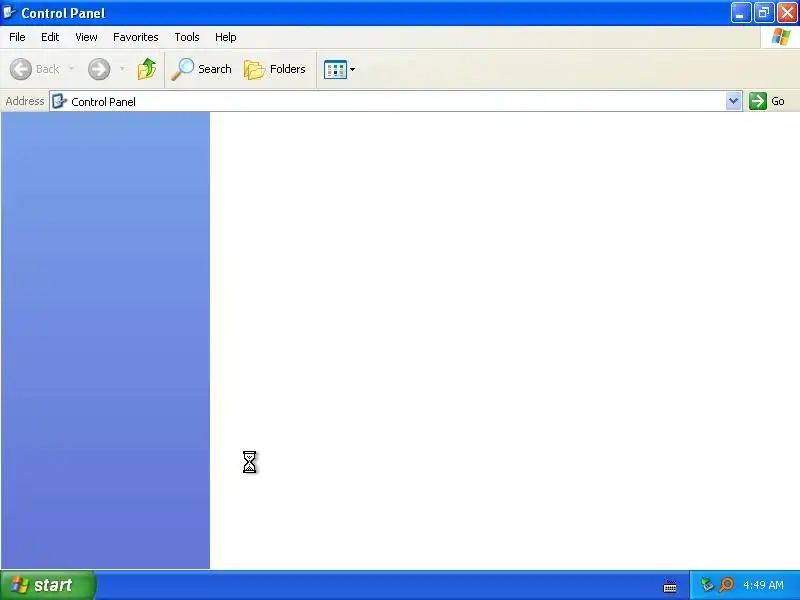Screen dimensions: 800x600
Task: Click the Control Panel address field
Action: point(395,102)
